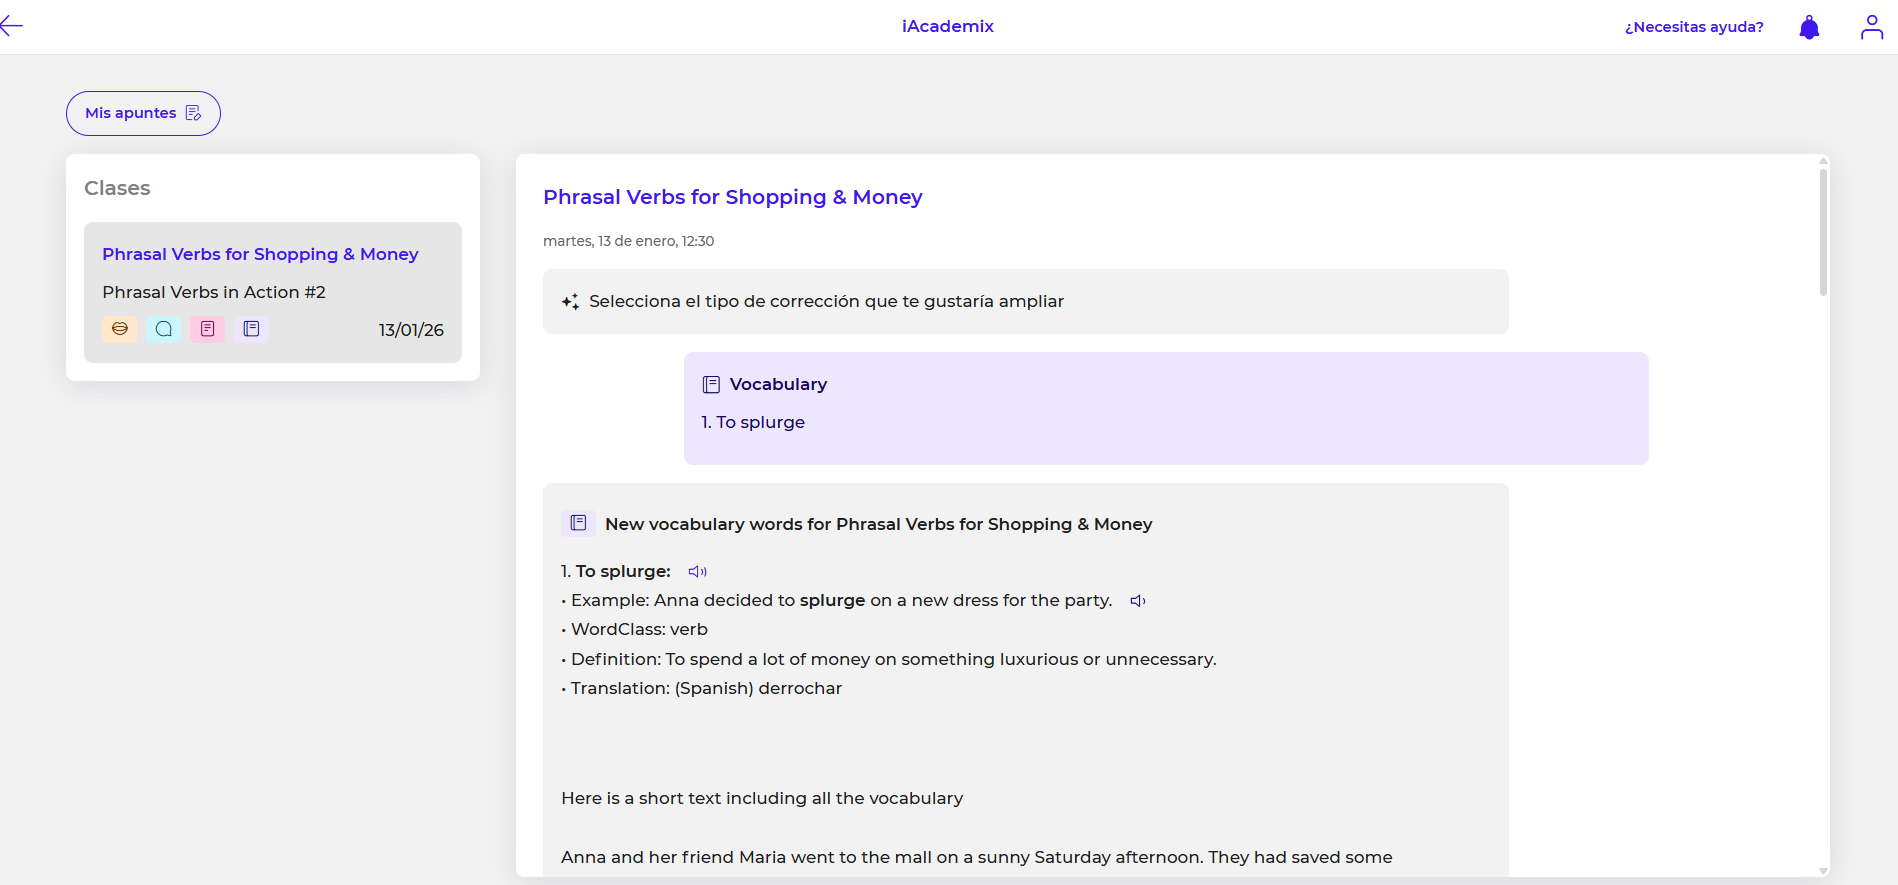
Task: Select the Vocabulary correction bubble
Action: (x=1165, y=407)
